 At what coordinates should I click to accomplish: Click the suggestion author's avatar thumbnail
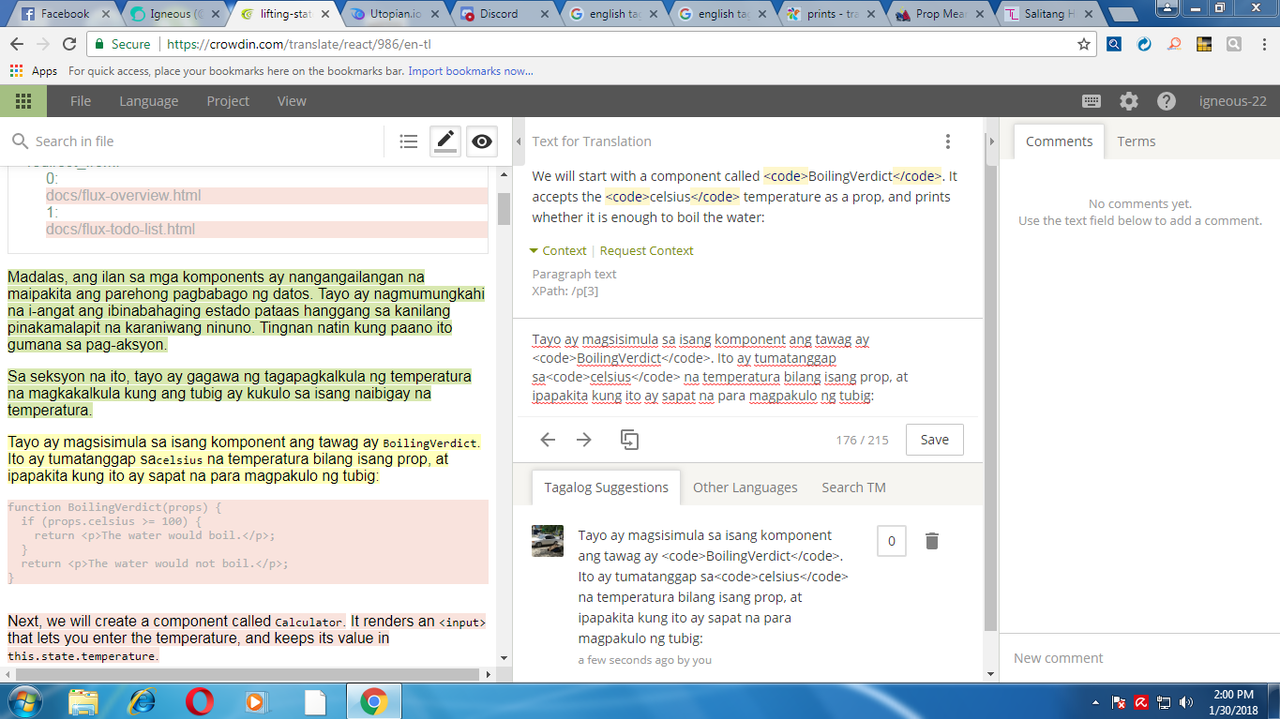[547, 541]
